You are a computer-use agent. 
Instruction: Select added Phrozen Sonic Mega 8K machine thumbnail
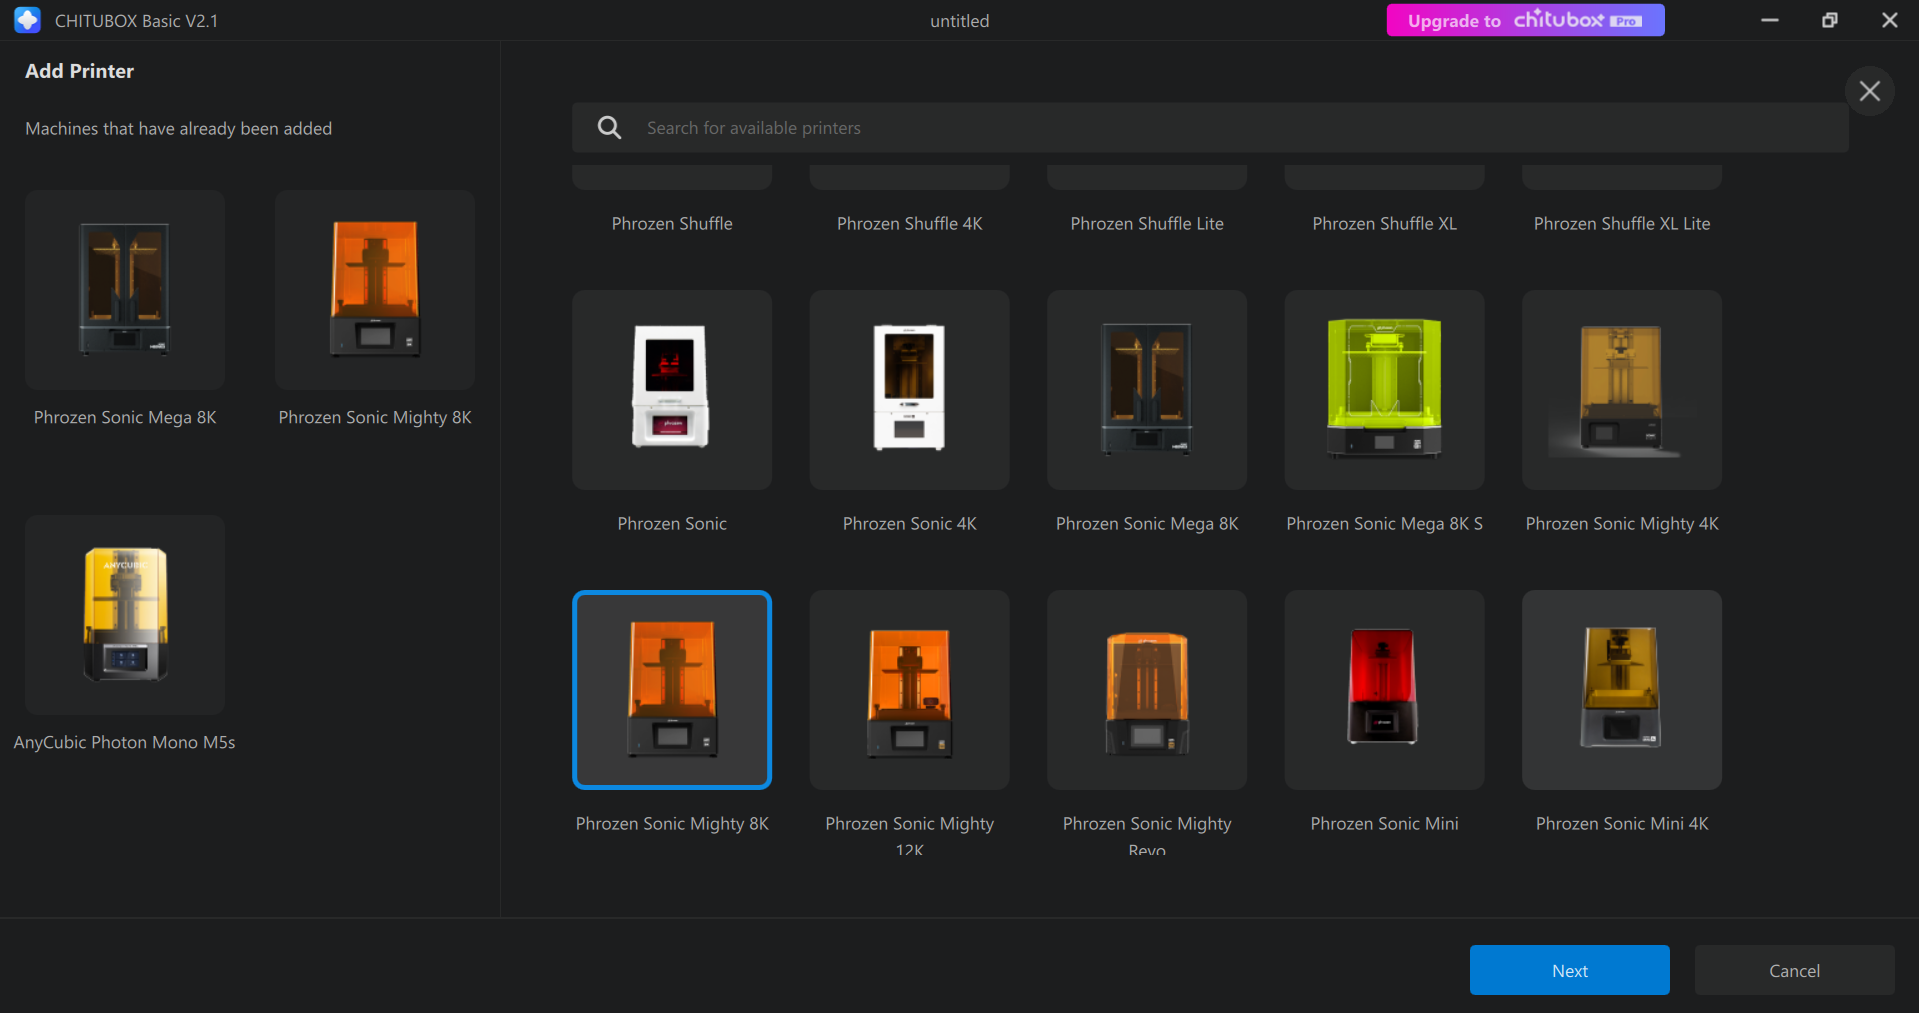point(125,290)
